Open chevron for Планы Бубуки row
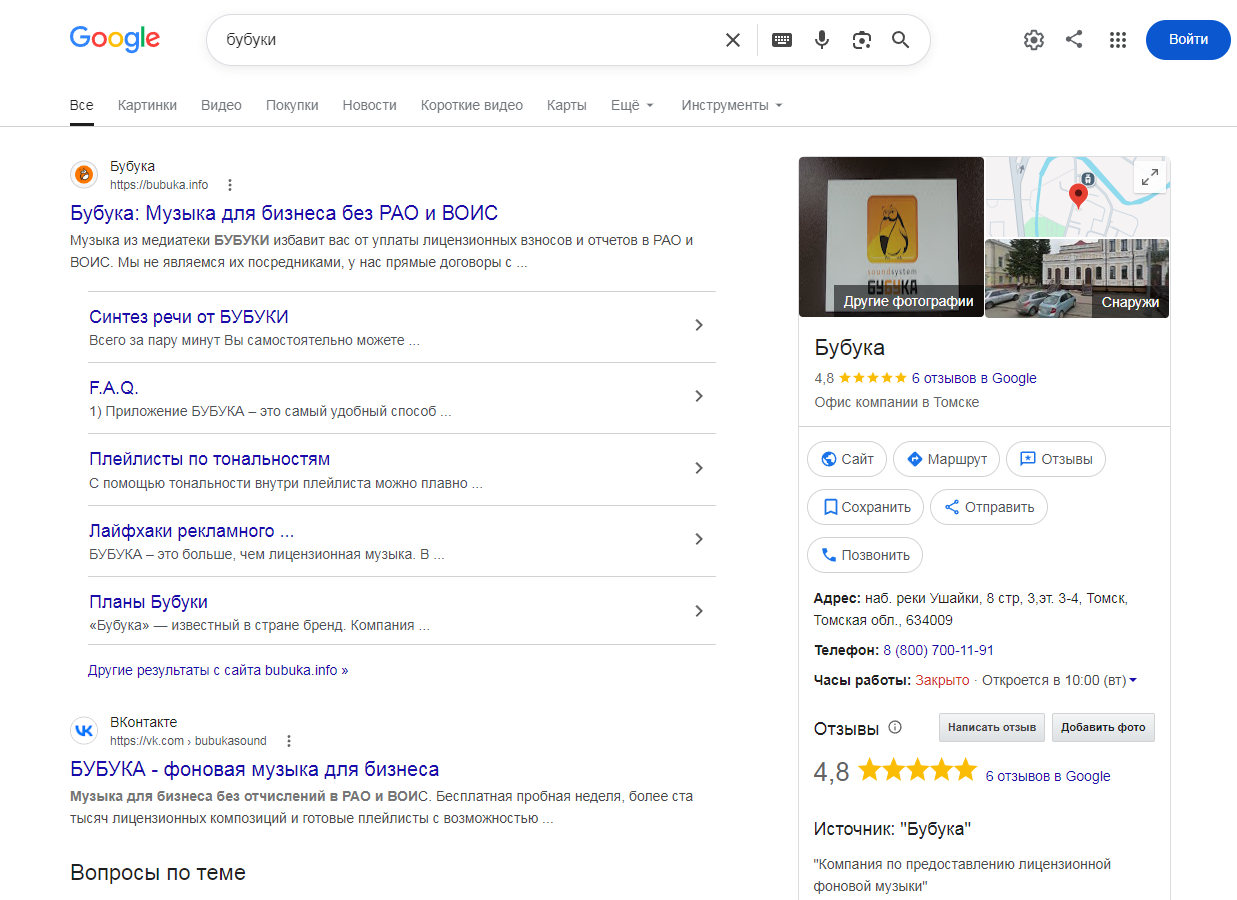 coord(699,611)
